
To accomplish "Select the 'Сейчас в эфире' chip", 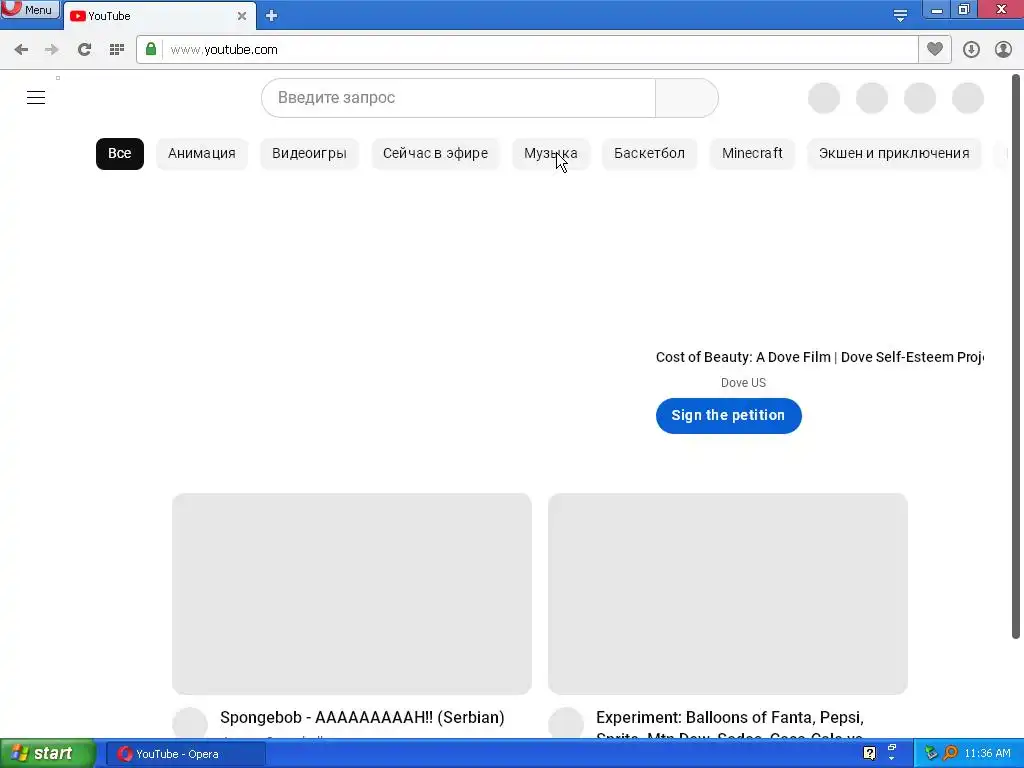I will click(x=436, y=153).
